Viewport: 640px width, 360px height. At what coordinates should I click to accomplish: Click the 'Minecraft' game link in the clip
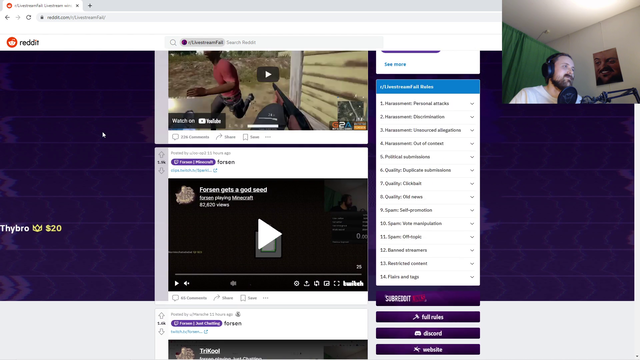pos(242,198)
